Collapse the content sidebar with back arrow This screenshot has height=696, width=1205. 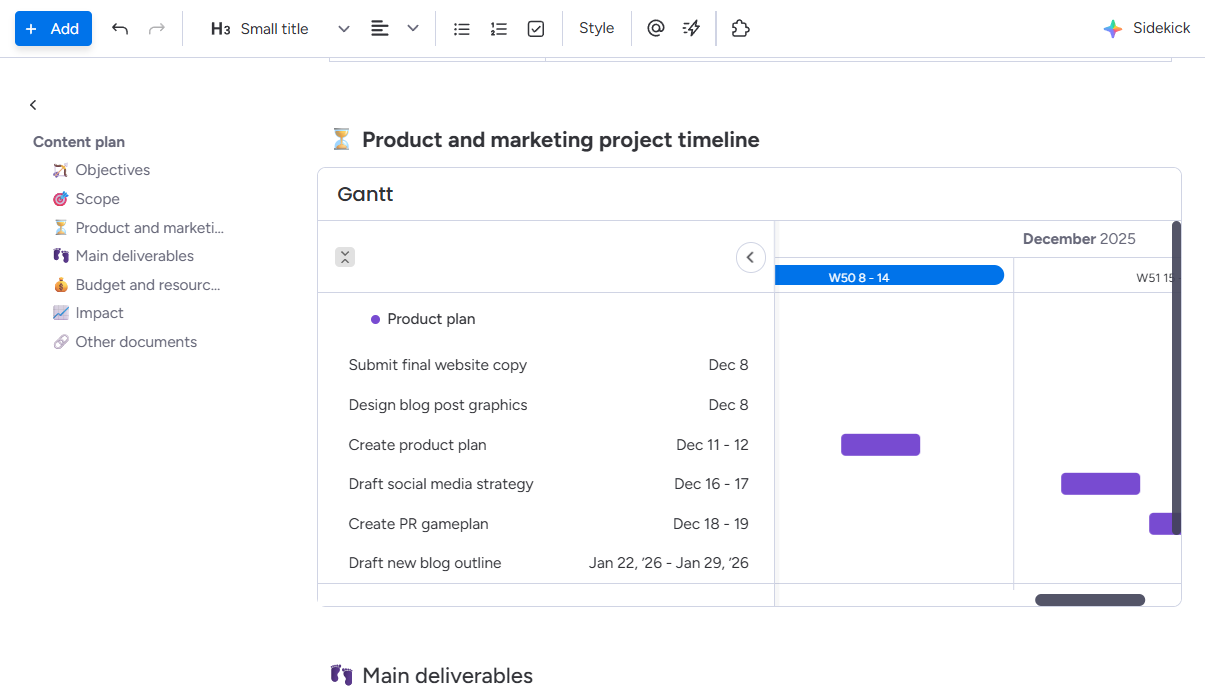pyautogui.click(x=33, y=105)
